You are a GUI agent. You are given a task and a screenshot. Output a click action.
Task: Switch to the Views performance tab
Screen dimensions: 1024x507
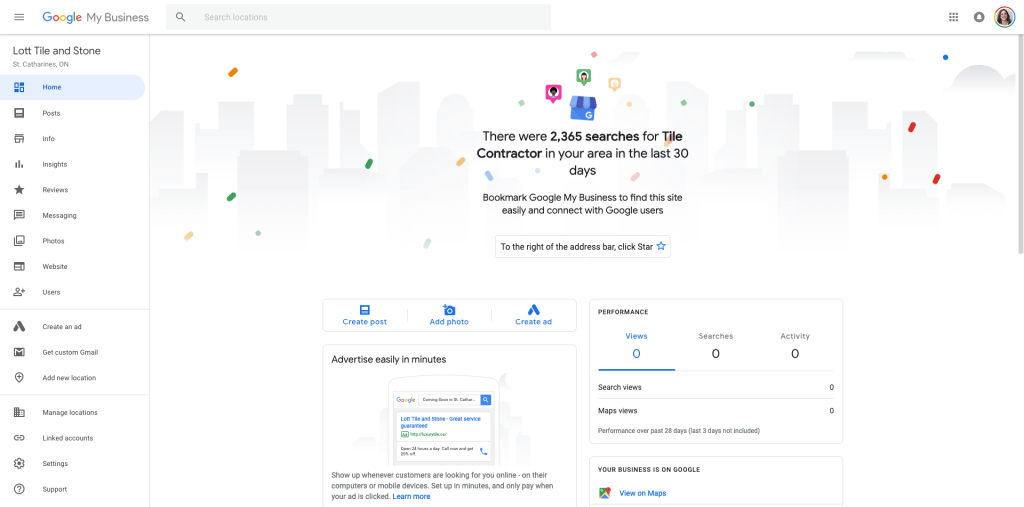pyautogui.click(x=636, y=346)
